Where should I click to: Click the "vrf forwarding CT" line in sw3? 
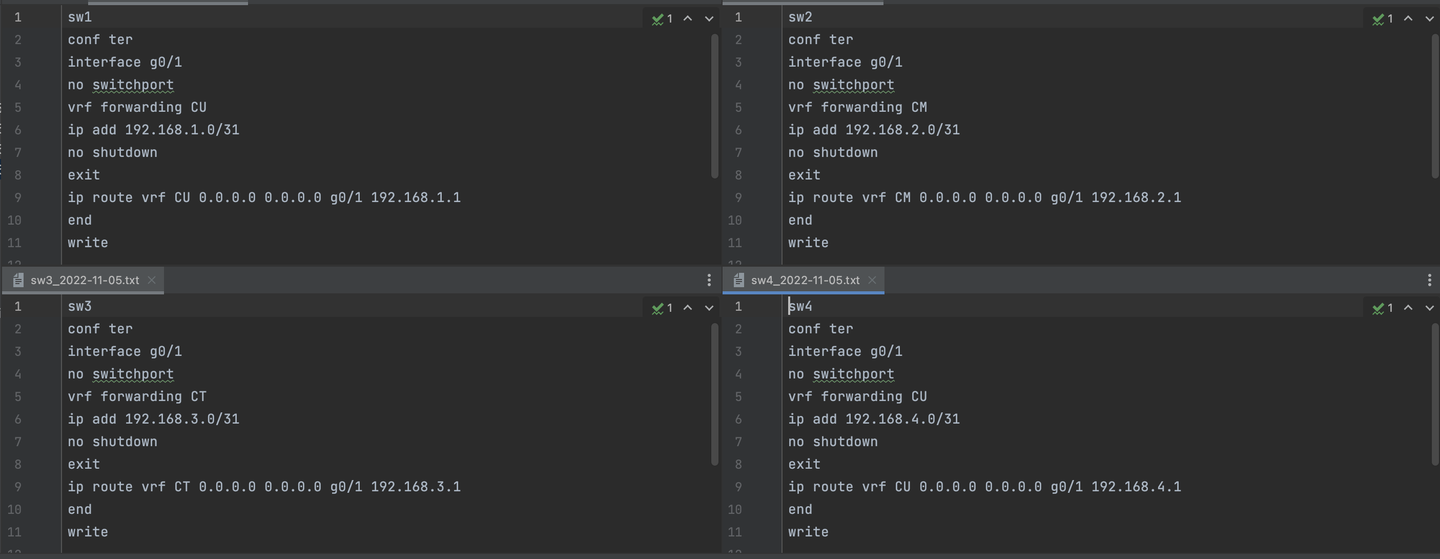pyautogui.click(x=137, y=397)
